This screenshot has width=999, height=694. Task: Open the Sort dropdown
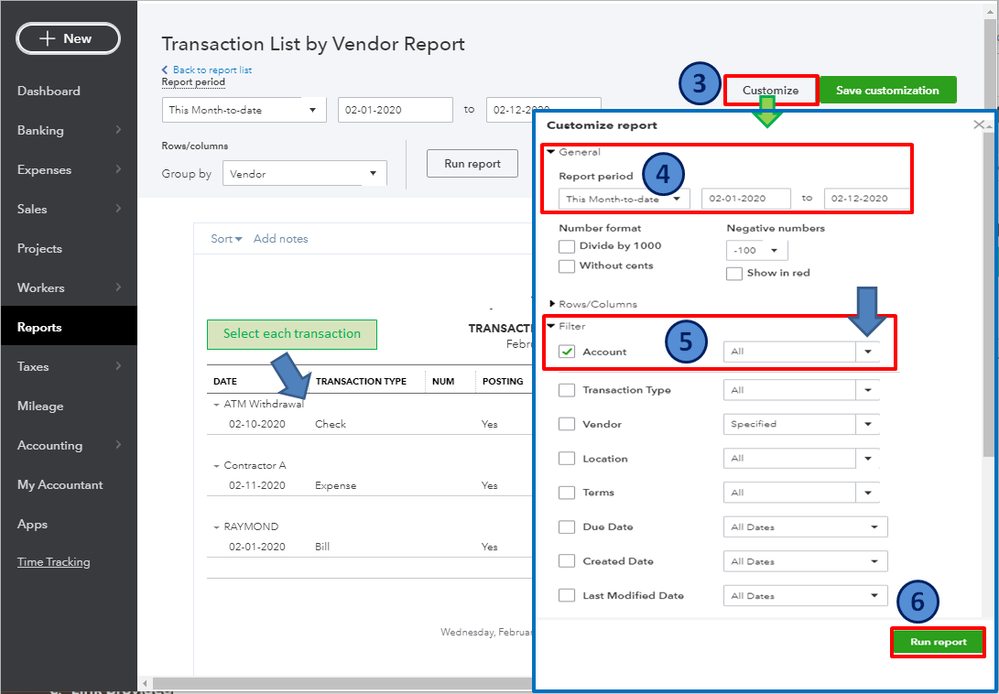(x=226, y=239)
